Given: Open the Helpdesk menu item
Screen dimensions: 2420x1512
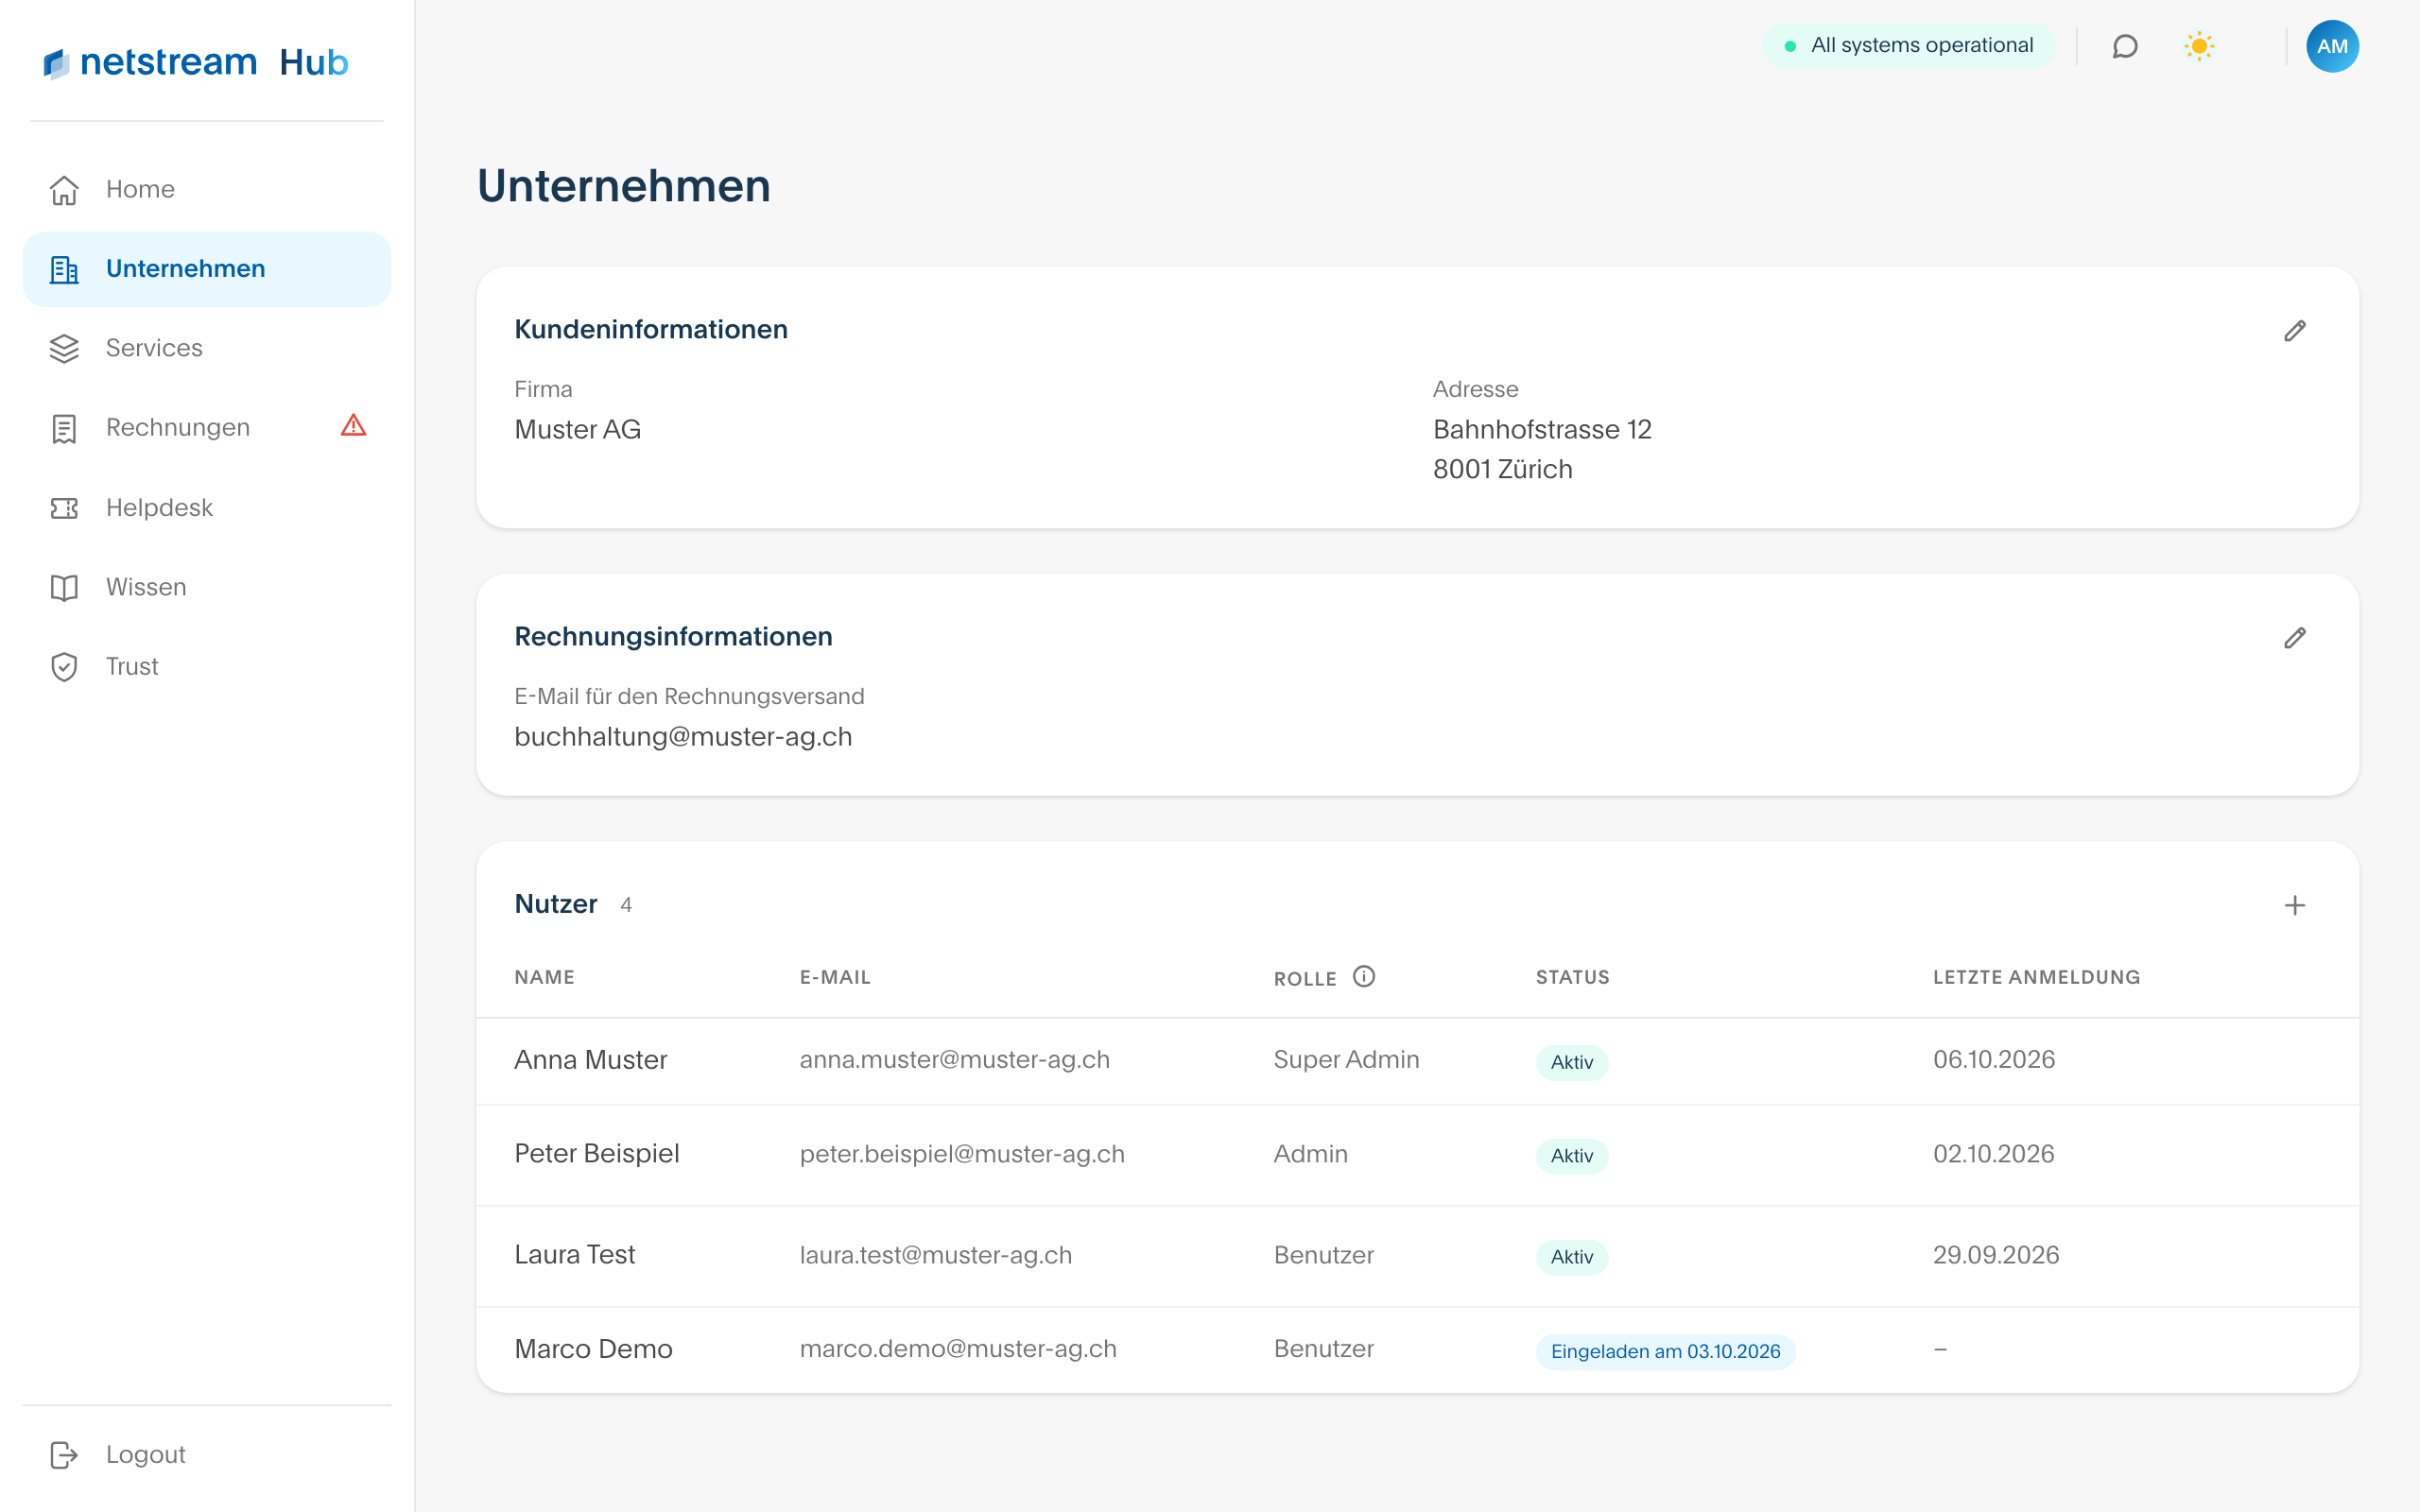Looking at the screenshot, I should [207, 508].
